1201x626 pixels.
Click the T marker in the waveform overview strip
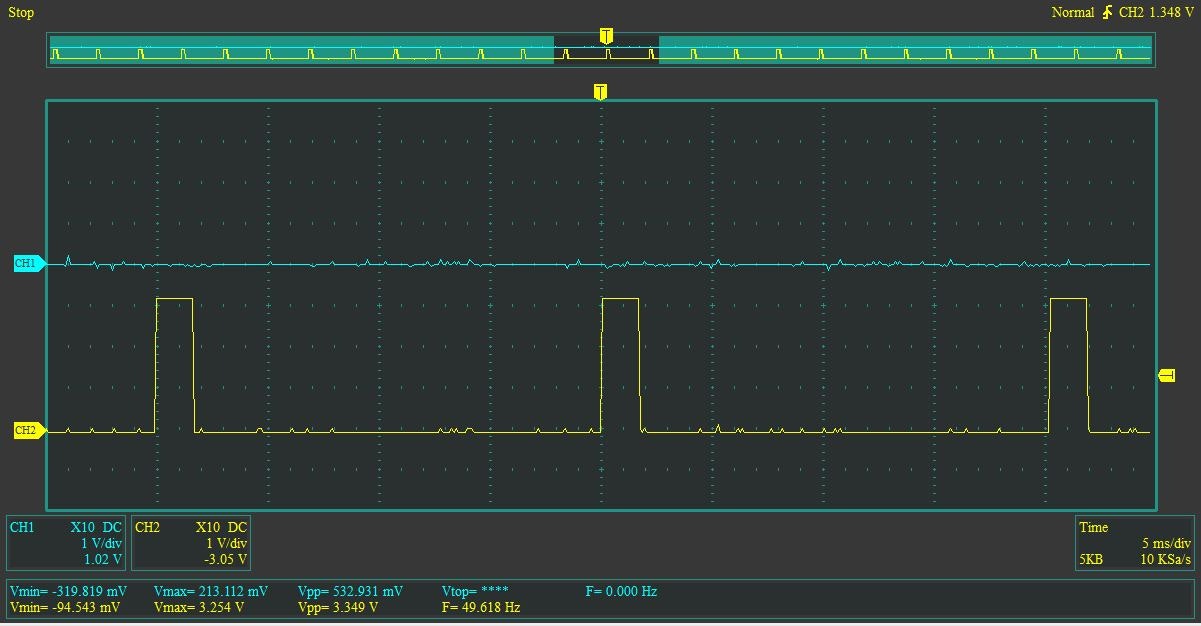point(605,33)
